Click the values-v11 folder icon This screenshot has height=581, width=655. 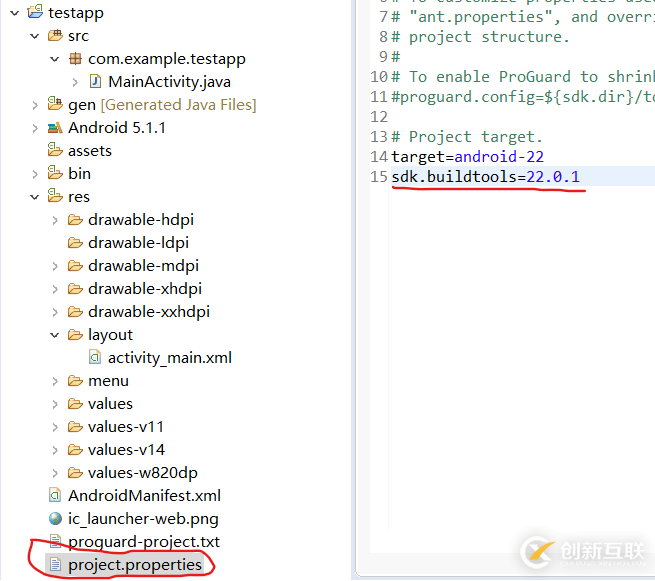tap(75, 426)
